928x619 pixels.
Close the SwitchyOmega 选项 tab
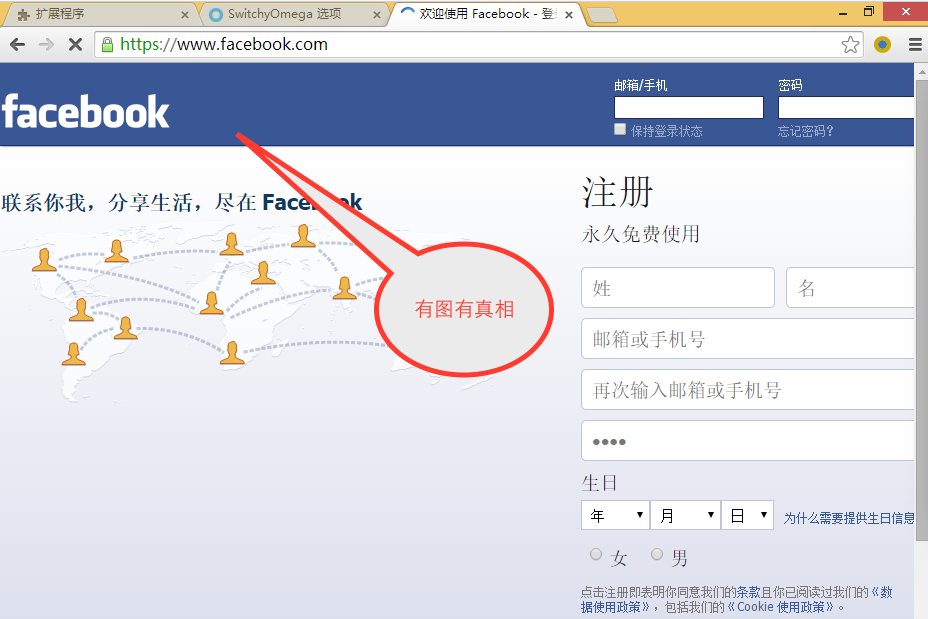376,15
